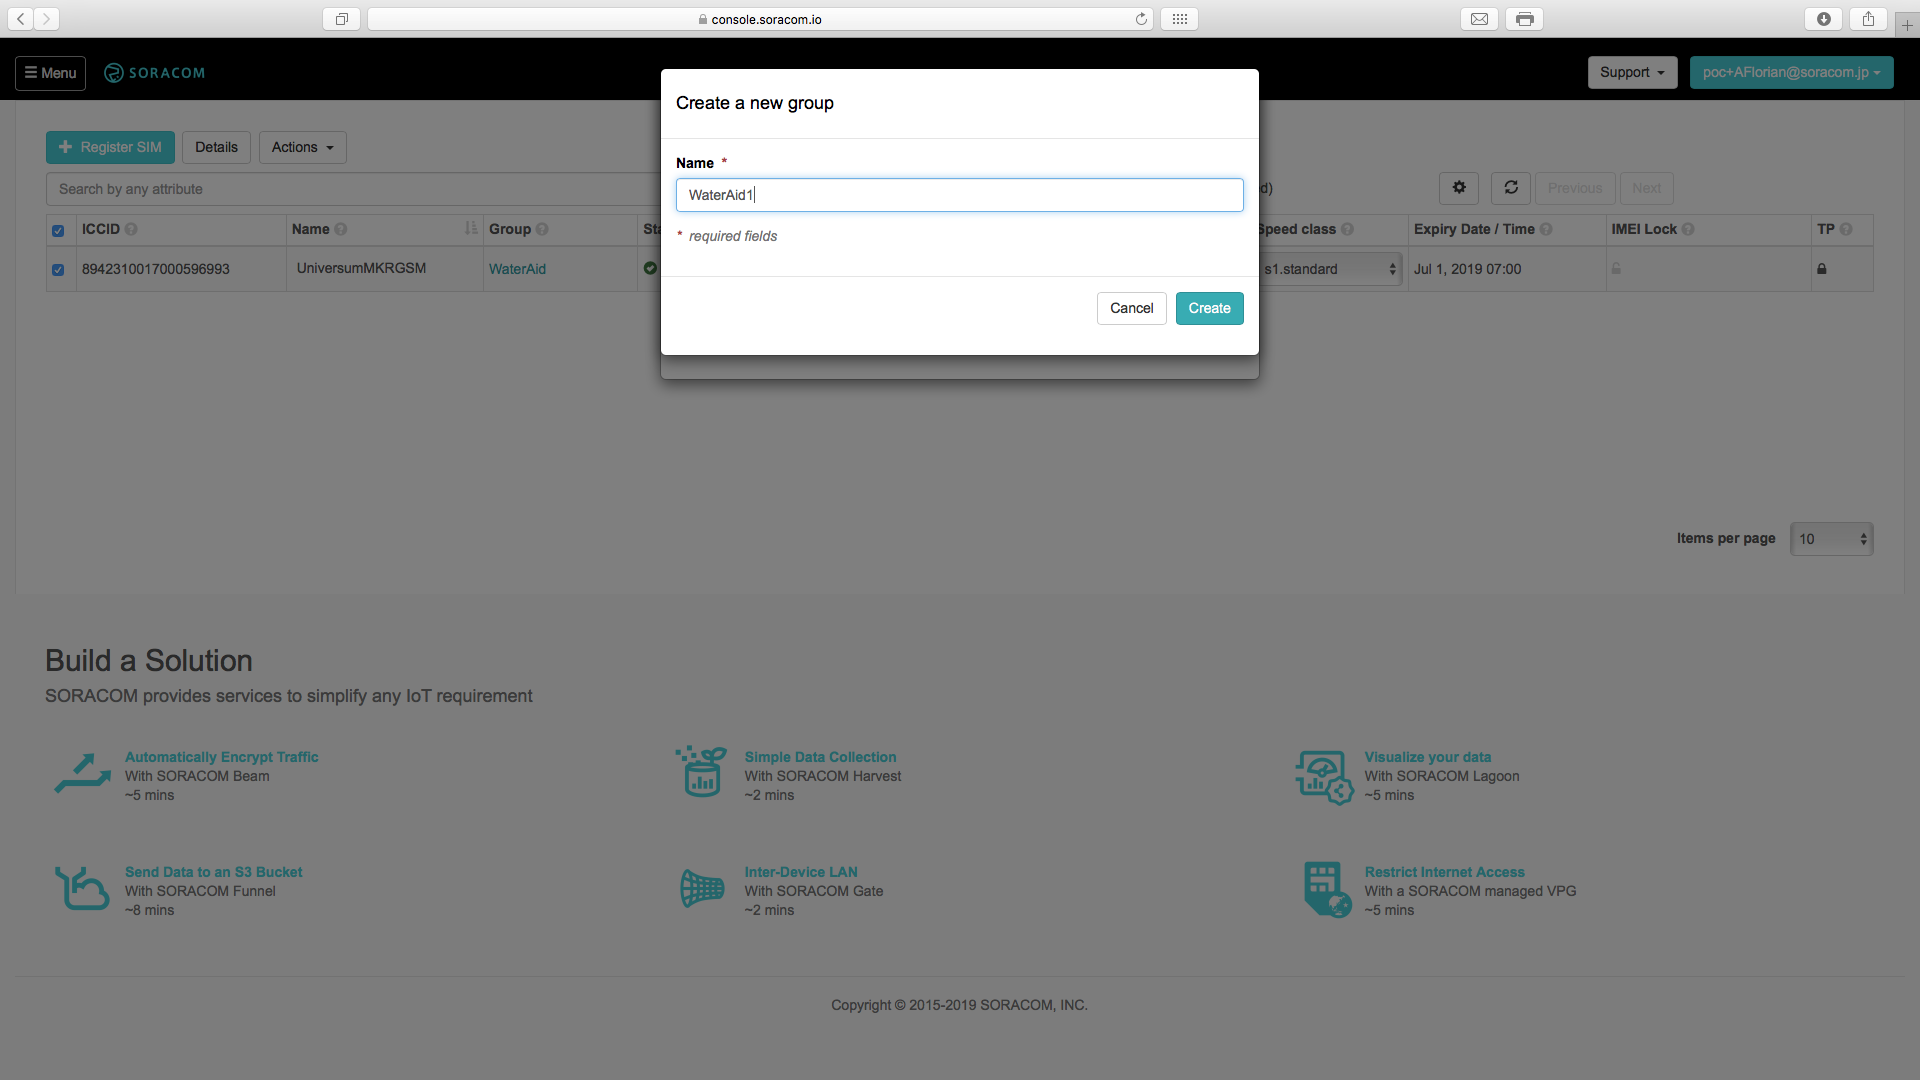
Task: Click the SORACOM Funnel S3 bucket icon
Action: click(x=82, y=889)
